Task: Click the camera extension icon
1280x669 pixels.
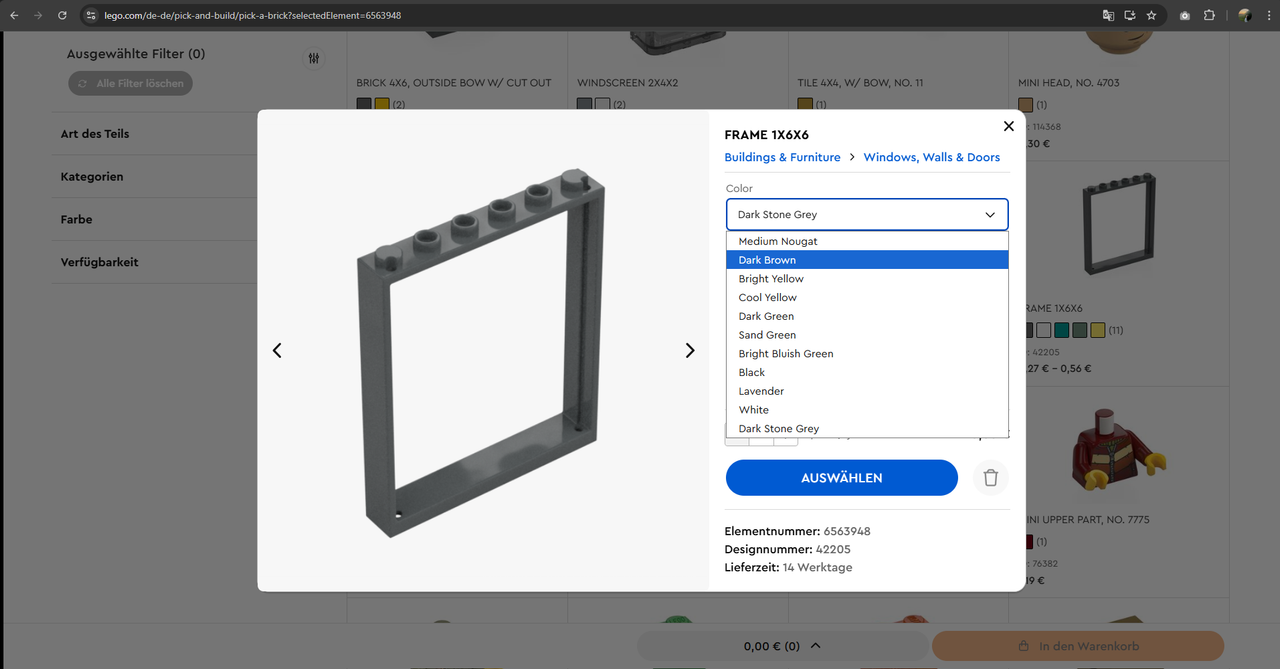Action: (1185, 15)
